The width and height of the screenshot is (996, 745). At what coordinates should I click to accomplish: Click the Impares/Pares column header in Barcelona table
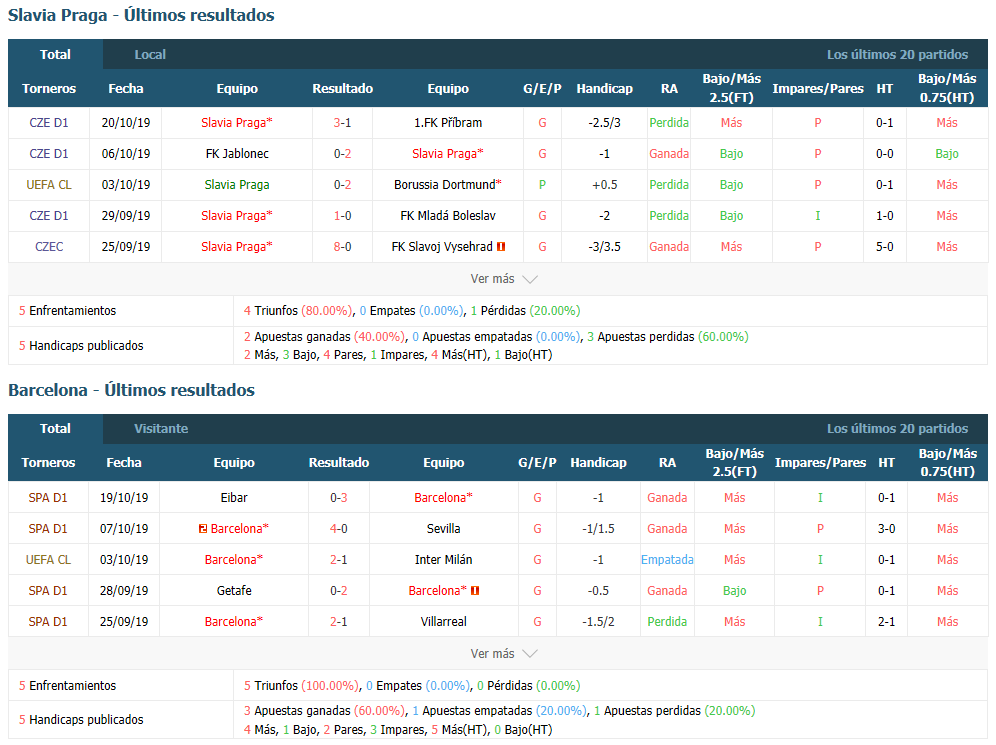(820, 463)
